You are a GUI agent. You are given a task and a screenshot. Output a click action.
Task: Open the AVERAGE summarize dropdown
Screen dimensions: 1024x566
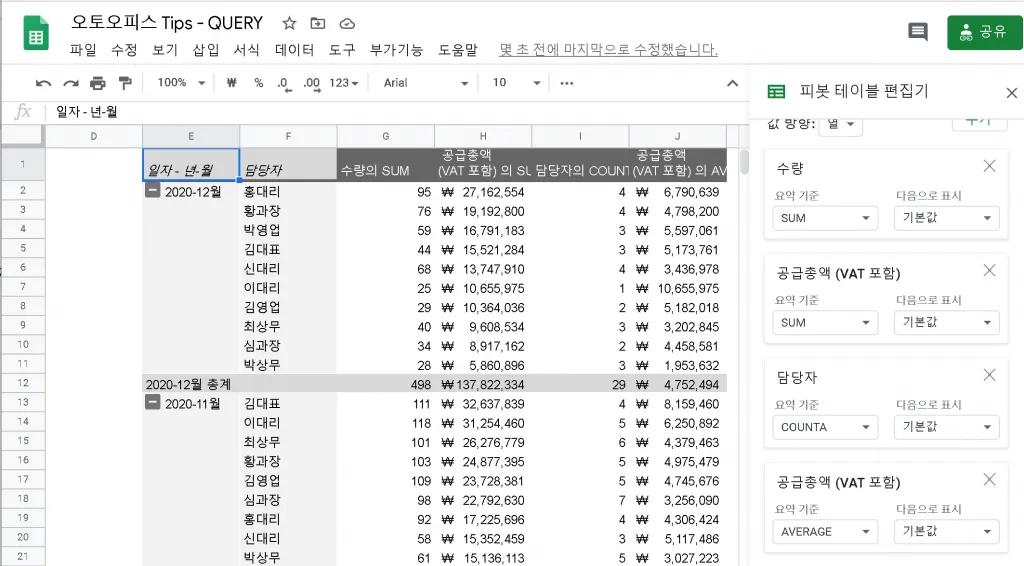(825, 531)
